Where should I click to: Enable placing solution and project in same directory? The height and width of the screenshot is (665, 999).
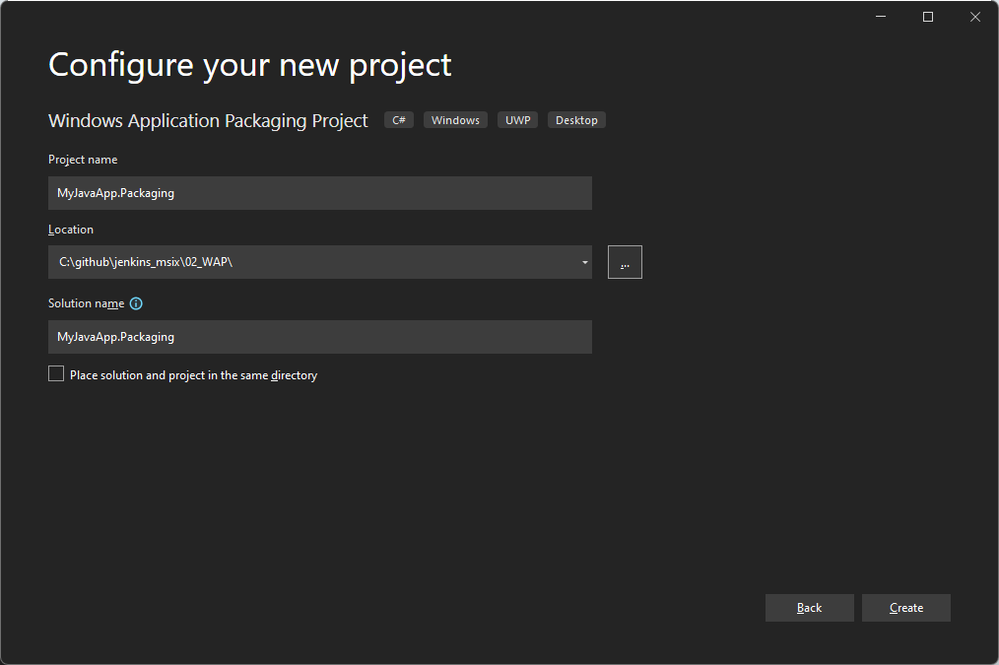[x=56, y=374]
